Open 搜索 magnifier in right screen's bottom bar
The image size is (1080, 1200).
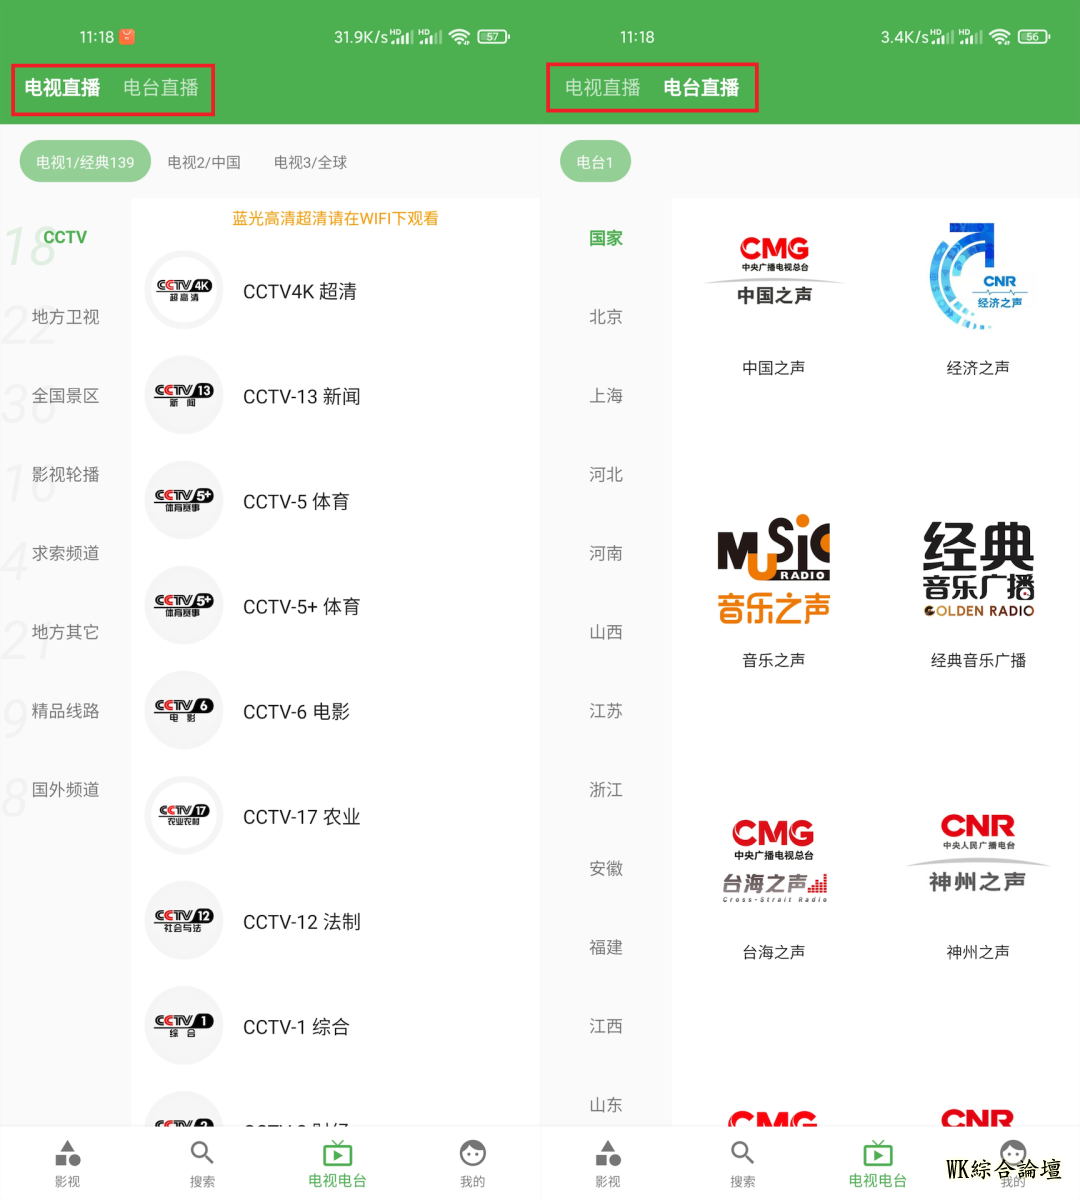click(x=742, y=1154)
